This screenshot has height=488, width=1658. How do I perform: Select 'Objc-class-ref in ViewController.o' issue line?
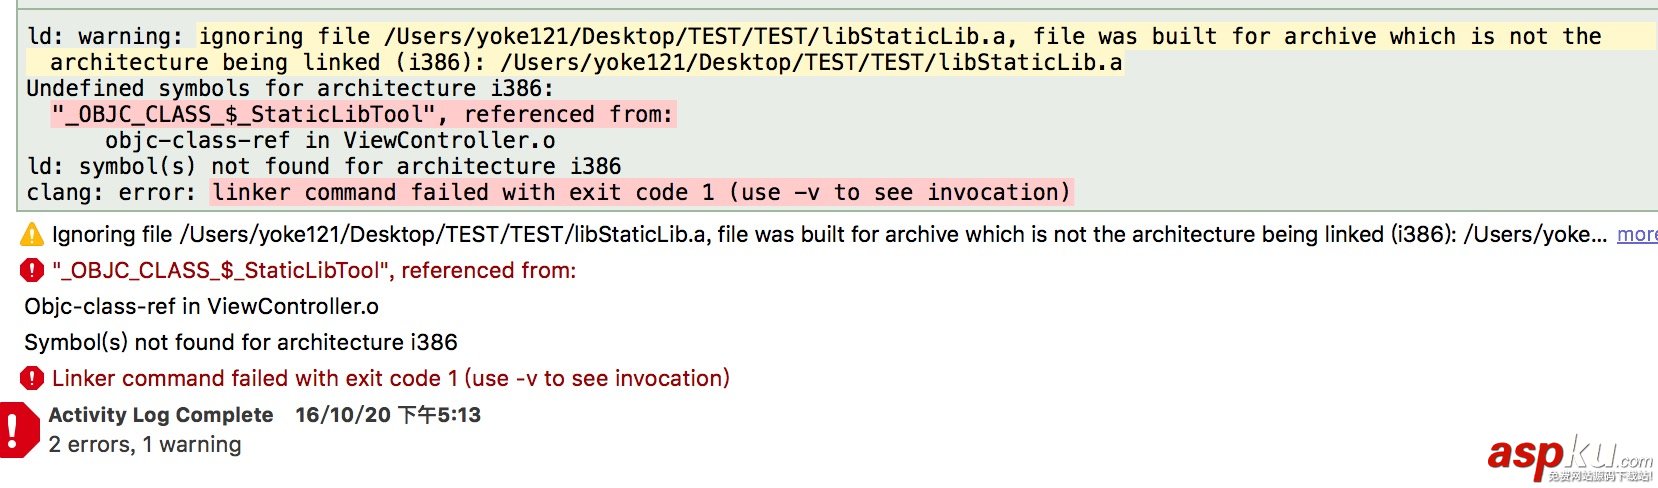point(201,306)
